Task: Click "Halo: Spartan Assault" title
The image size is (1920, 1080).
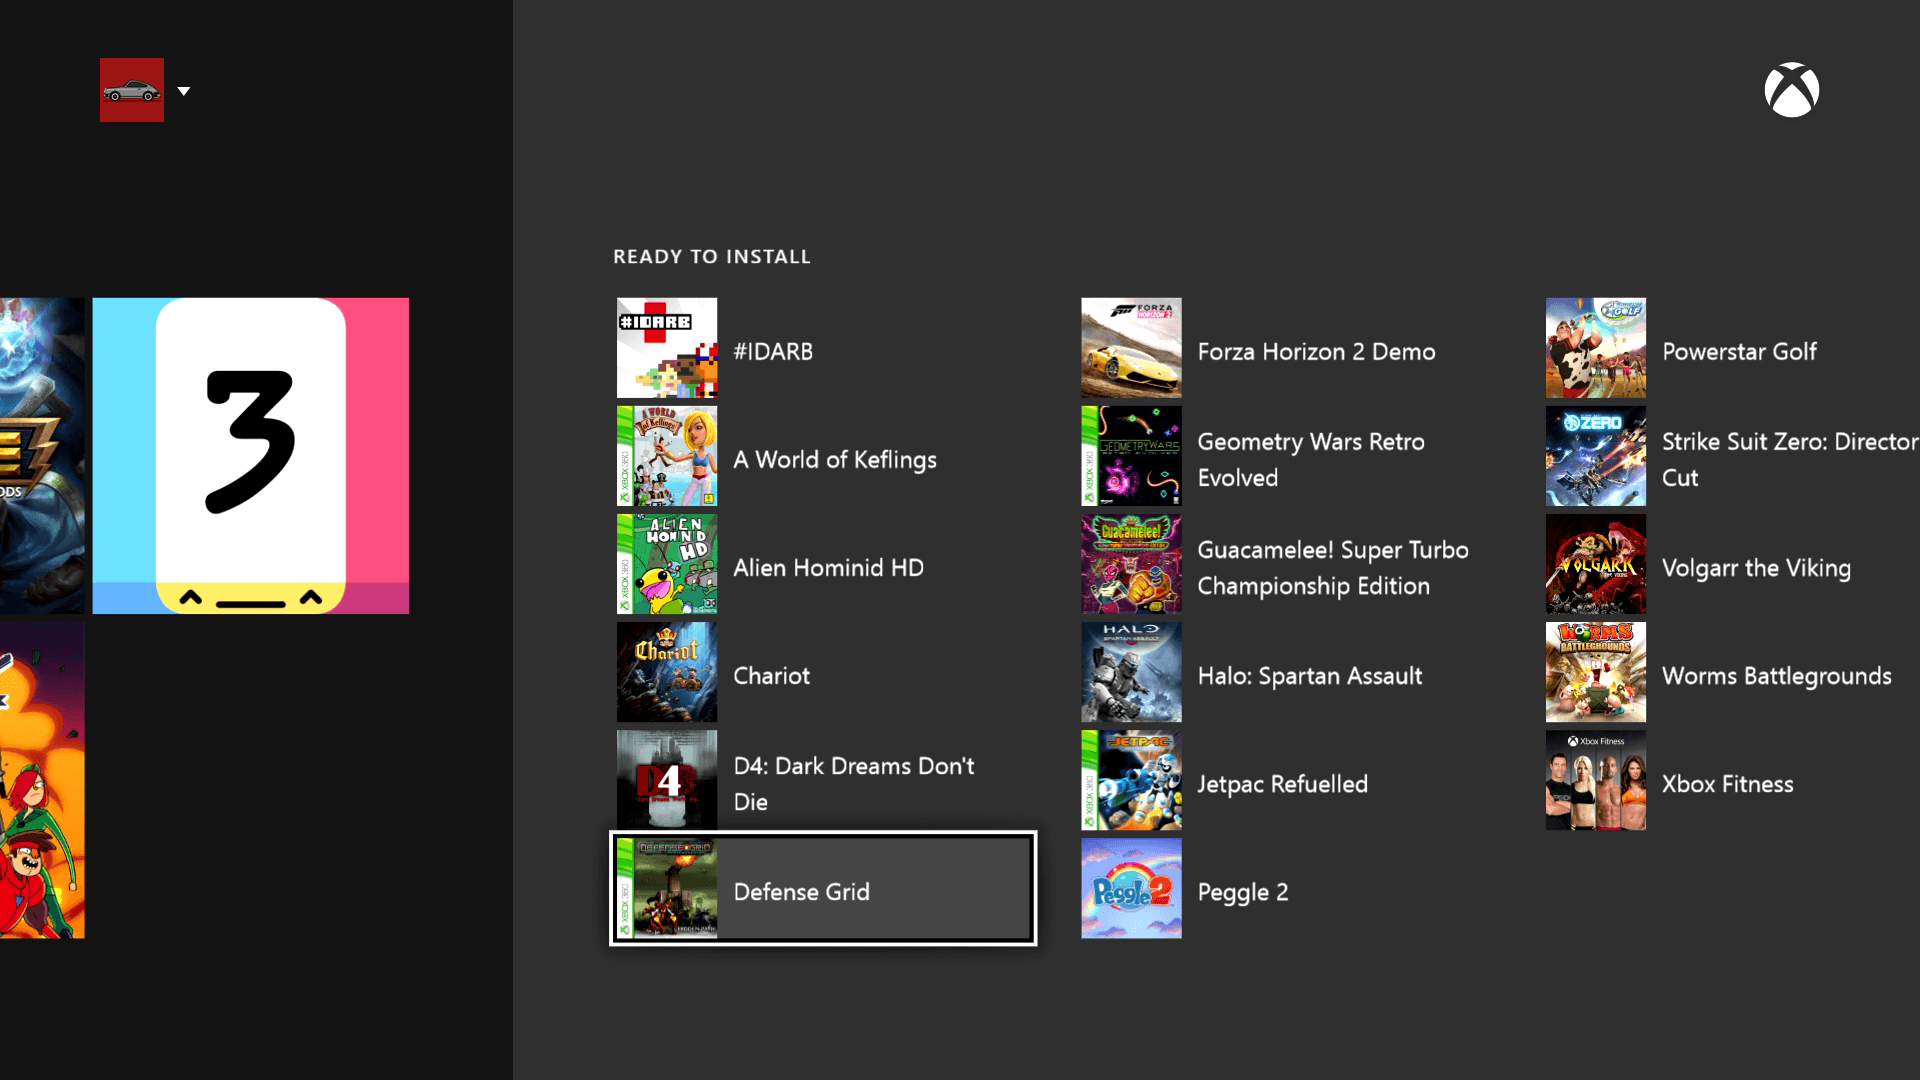Action: (x=1310, y=676)
